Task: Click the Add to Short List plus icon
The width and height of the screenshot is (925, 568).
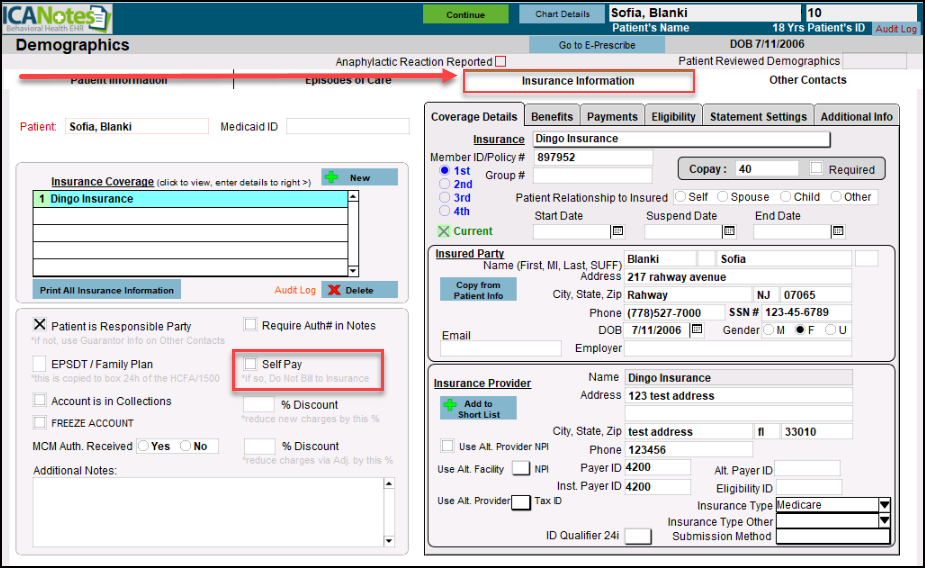Action: click(450, 403)
